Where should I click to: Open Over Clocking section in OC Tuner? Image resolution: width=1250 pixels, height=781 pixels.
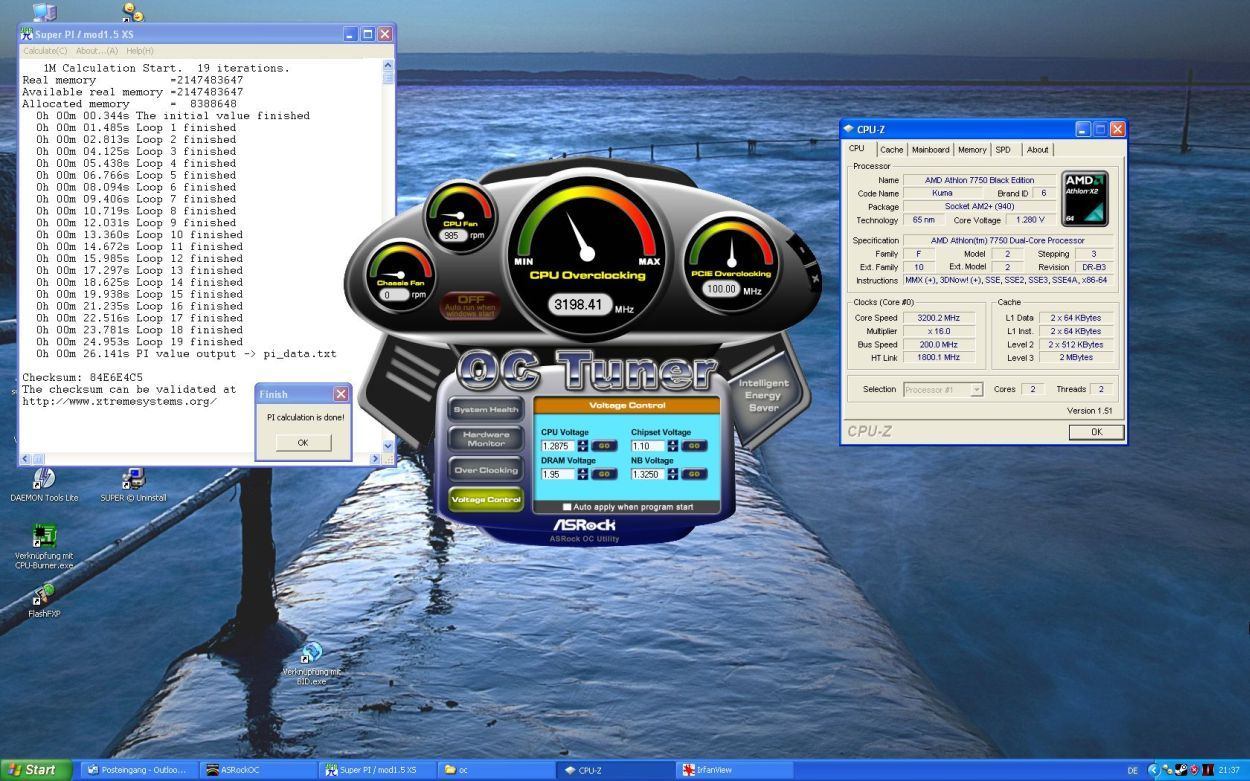[486, 469]
